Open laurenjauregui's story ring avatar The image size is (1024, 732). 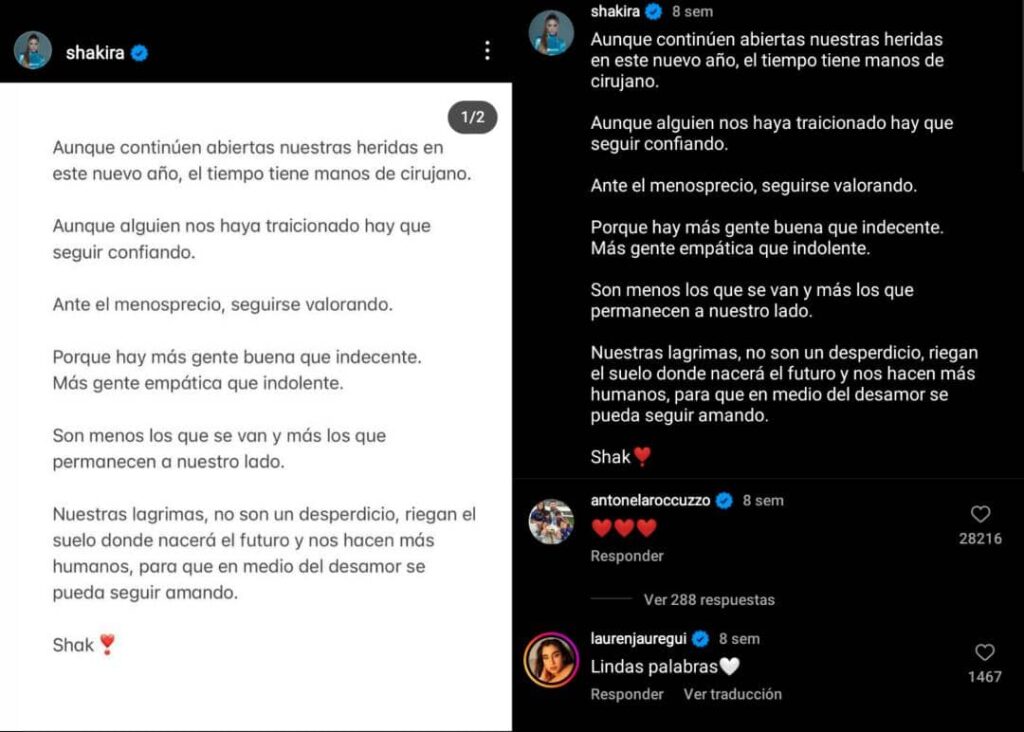pyautogui.click(x=551, y=660)
